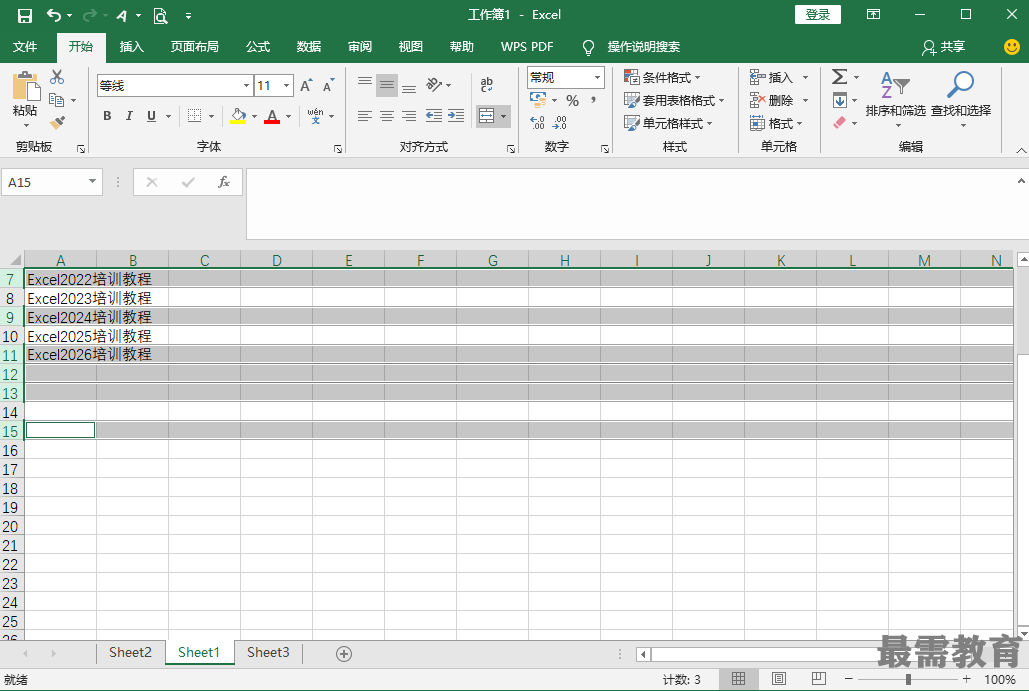The image size is (1029, 691).
Task: Apply yellow fill color to cell
Action: pos(238,116)
